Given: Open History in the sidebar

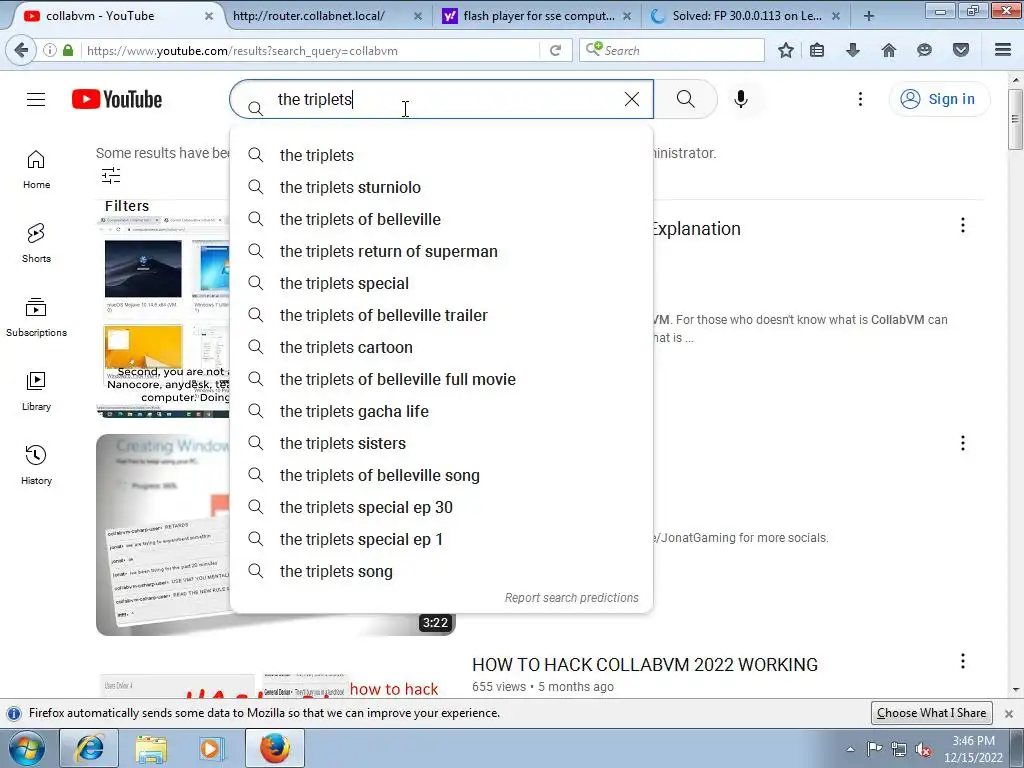Looking at the screenshot, I should [36, 466].
